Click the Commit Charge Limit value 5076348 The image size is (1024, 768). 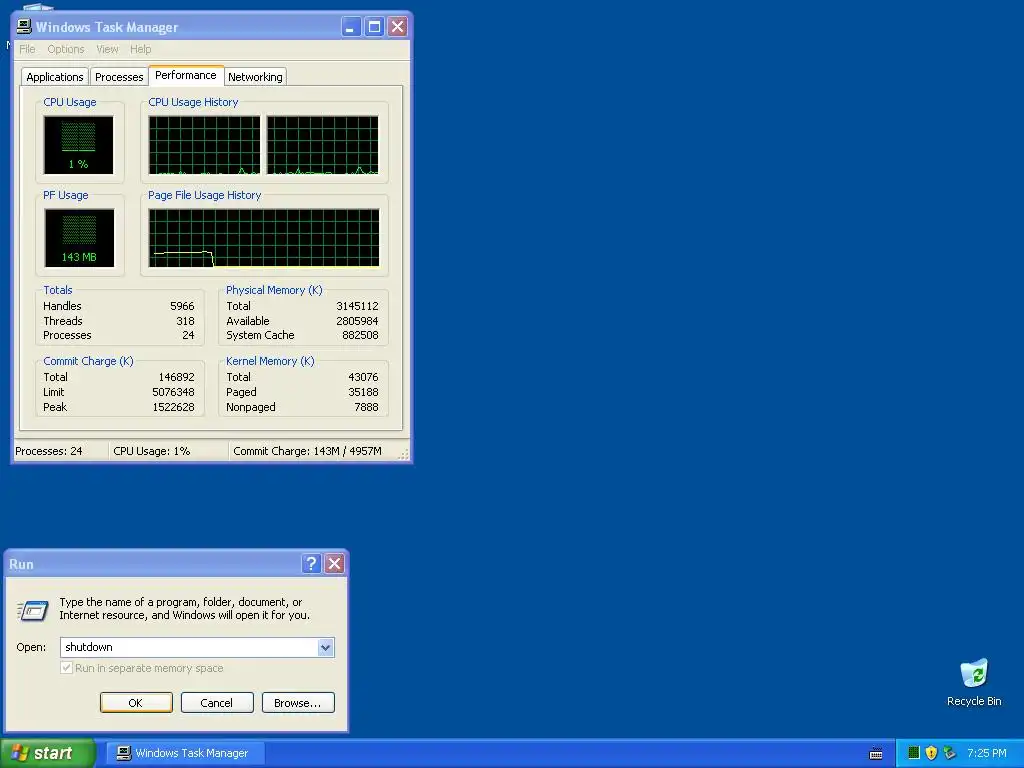coord(173,392)
